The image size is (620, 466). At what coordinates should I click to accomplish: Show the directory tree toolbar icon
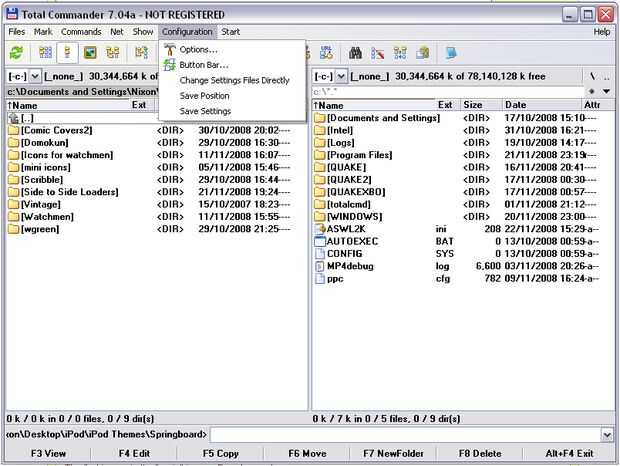113,53
